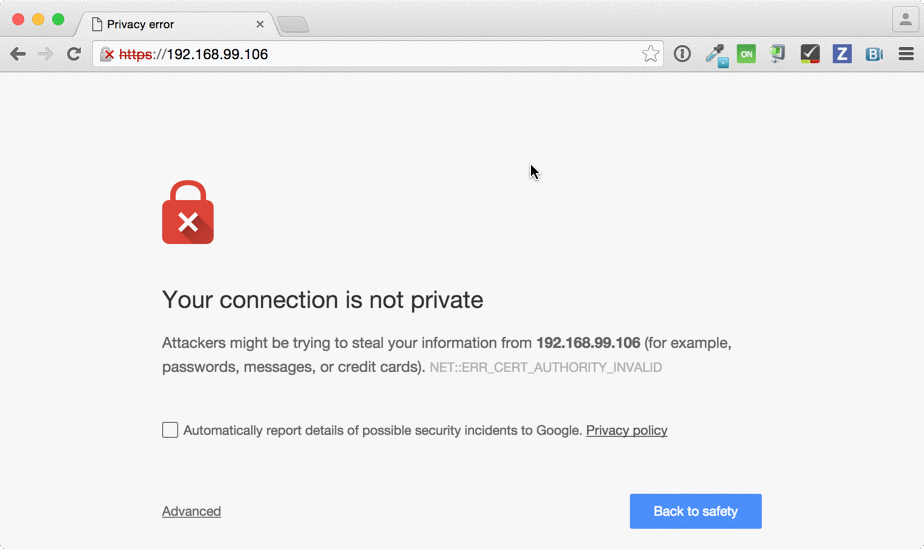Close the Privacy error tab
This screenshot has height=549, width=924.
pos(259,24)
